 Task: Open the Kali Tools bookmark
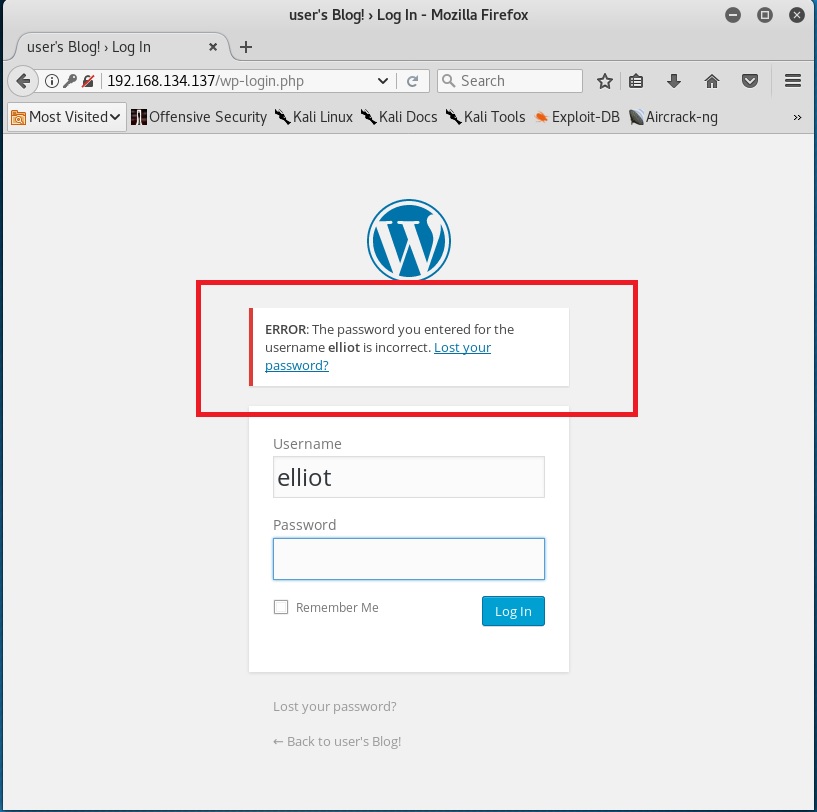[x=486, y=117]
